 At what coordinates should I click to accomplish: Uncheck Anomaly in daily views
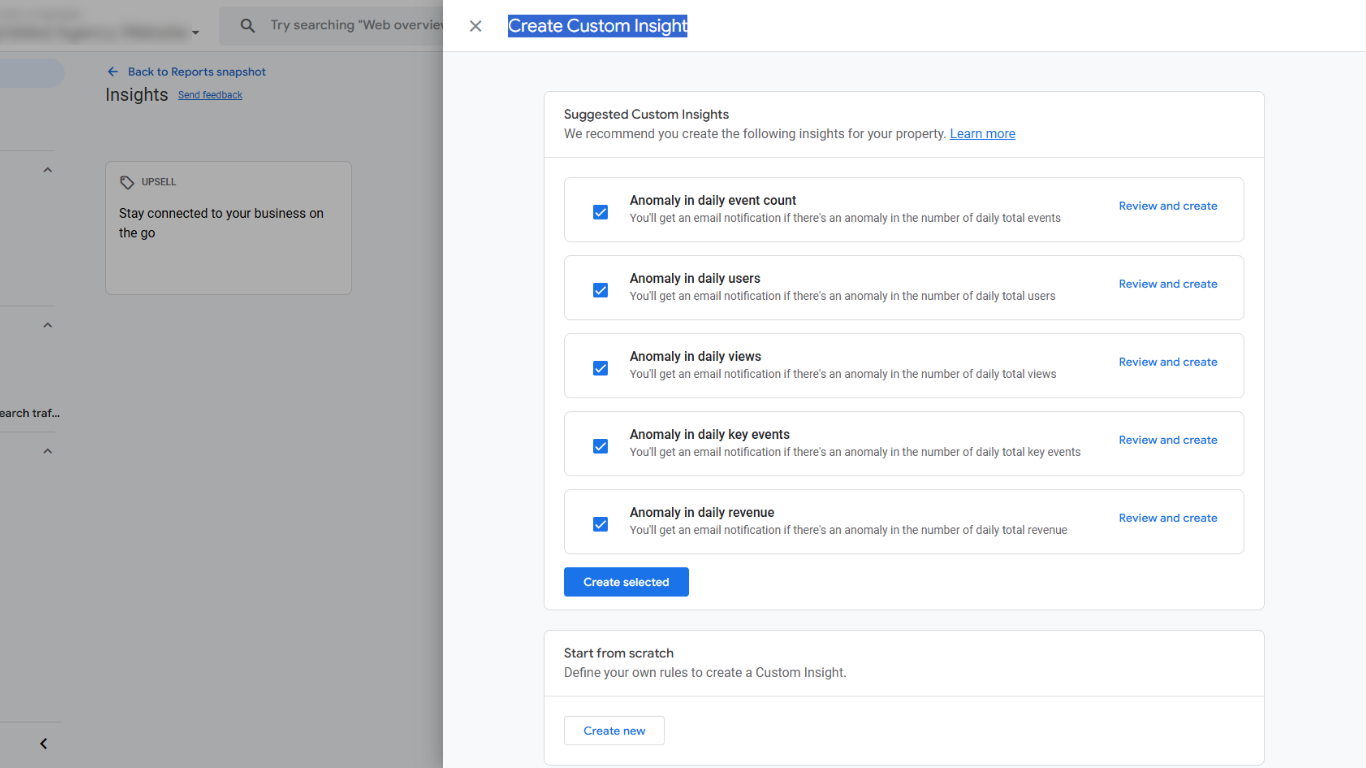tap(600, 368)
